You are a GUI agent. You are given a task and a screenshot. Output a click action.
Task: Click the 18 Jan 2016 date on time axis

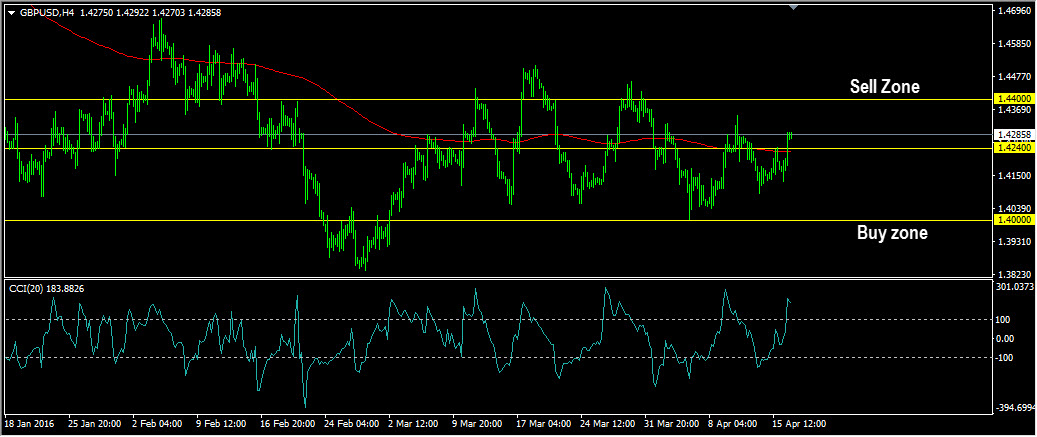[x=31, y=424]
